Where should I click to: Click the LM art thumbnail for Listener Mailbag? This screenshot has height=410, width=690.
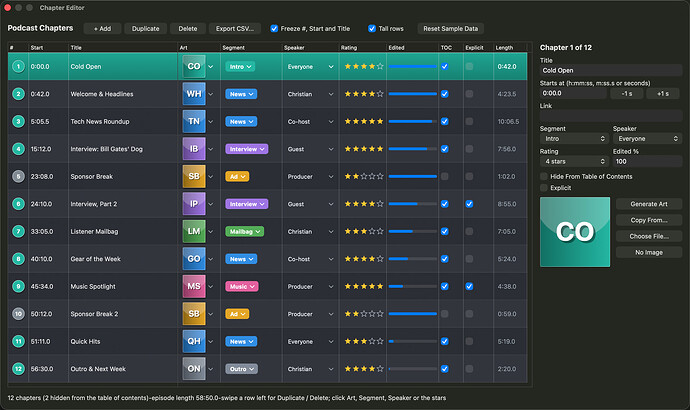[194, 231]
